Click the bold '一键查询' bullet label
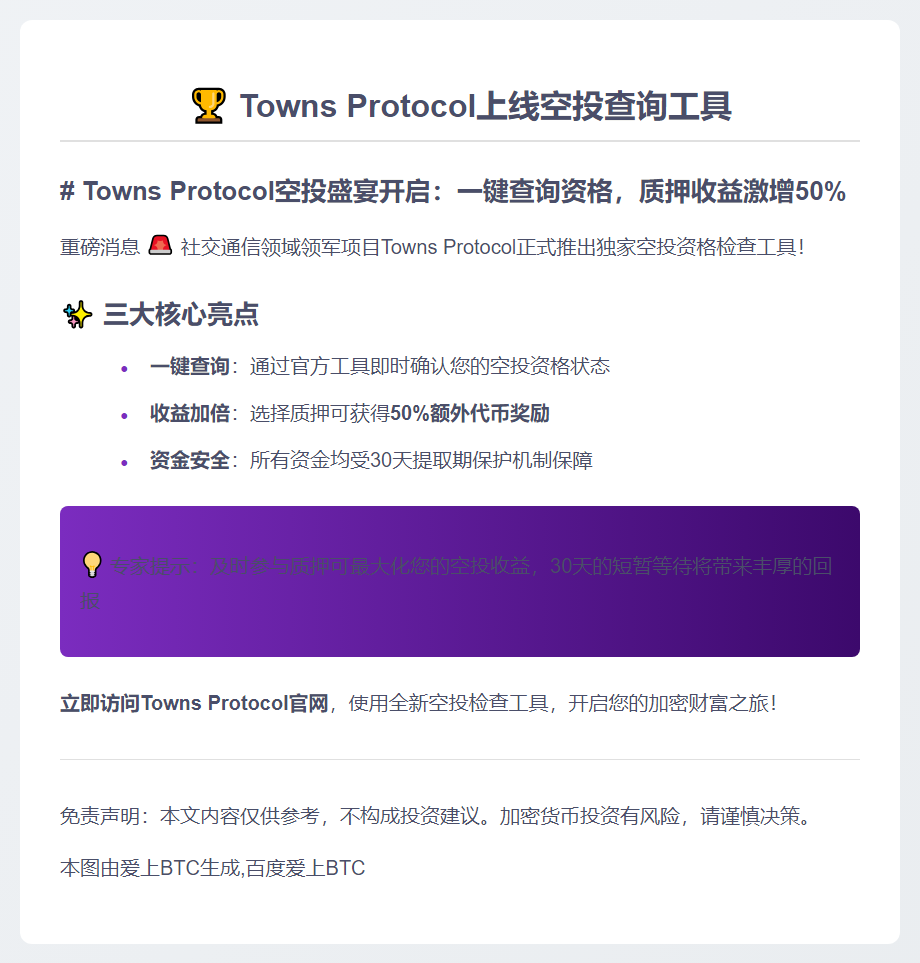The height and width of the screenshot is (963, 920). pyautogui.click(x=190, y=366)
